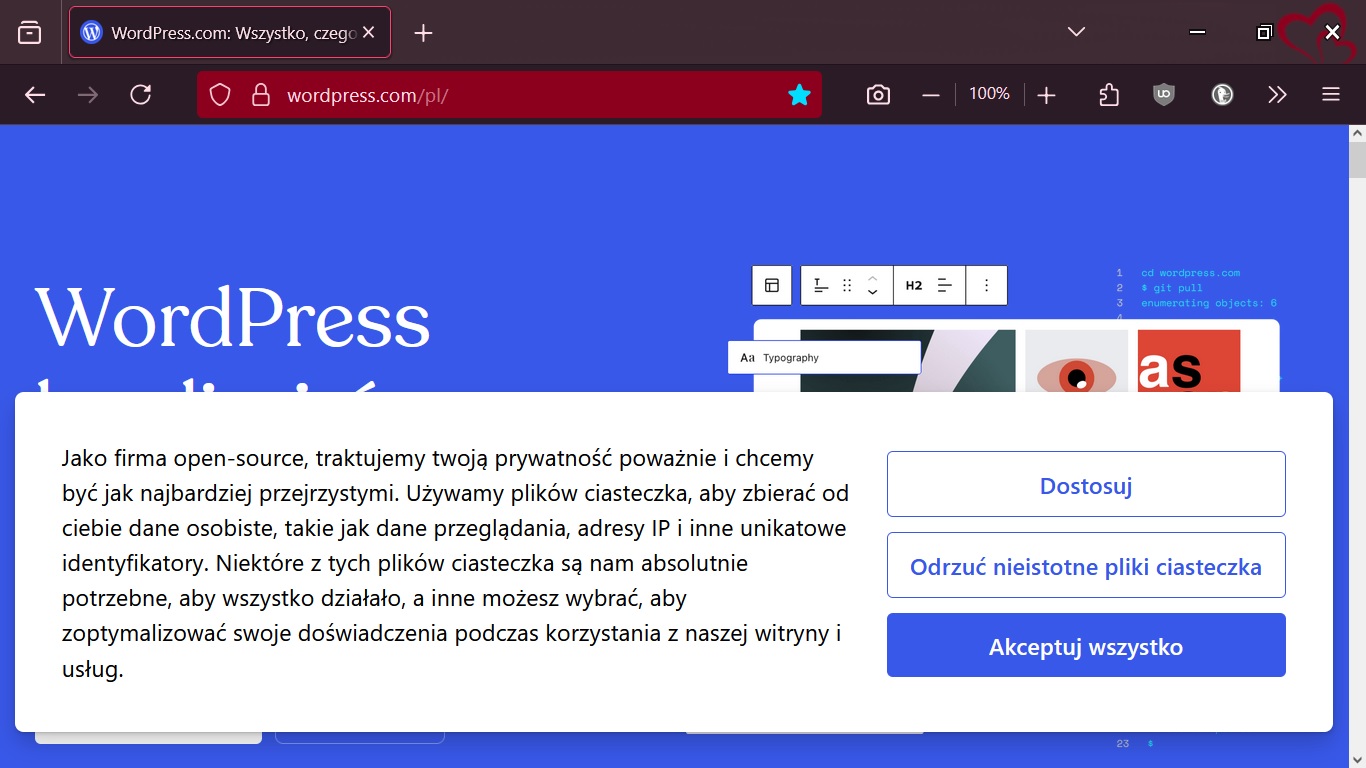The image size is (1366, 768).
Task: Reload the current page
Action: [141, 95]
